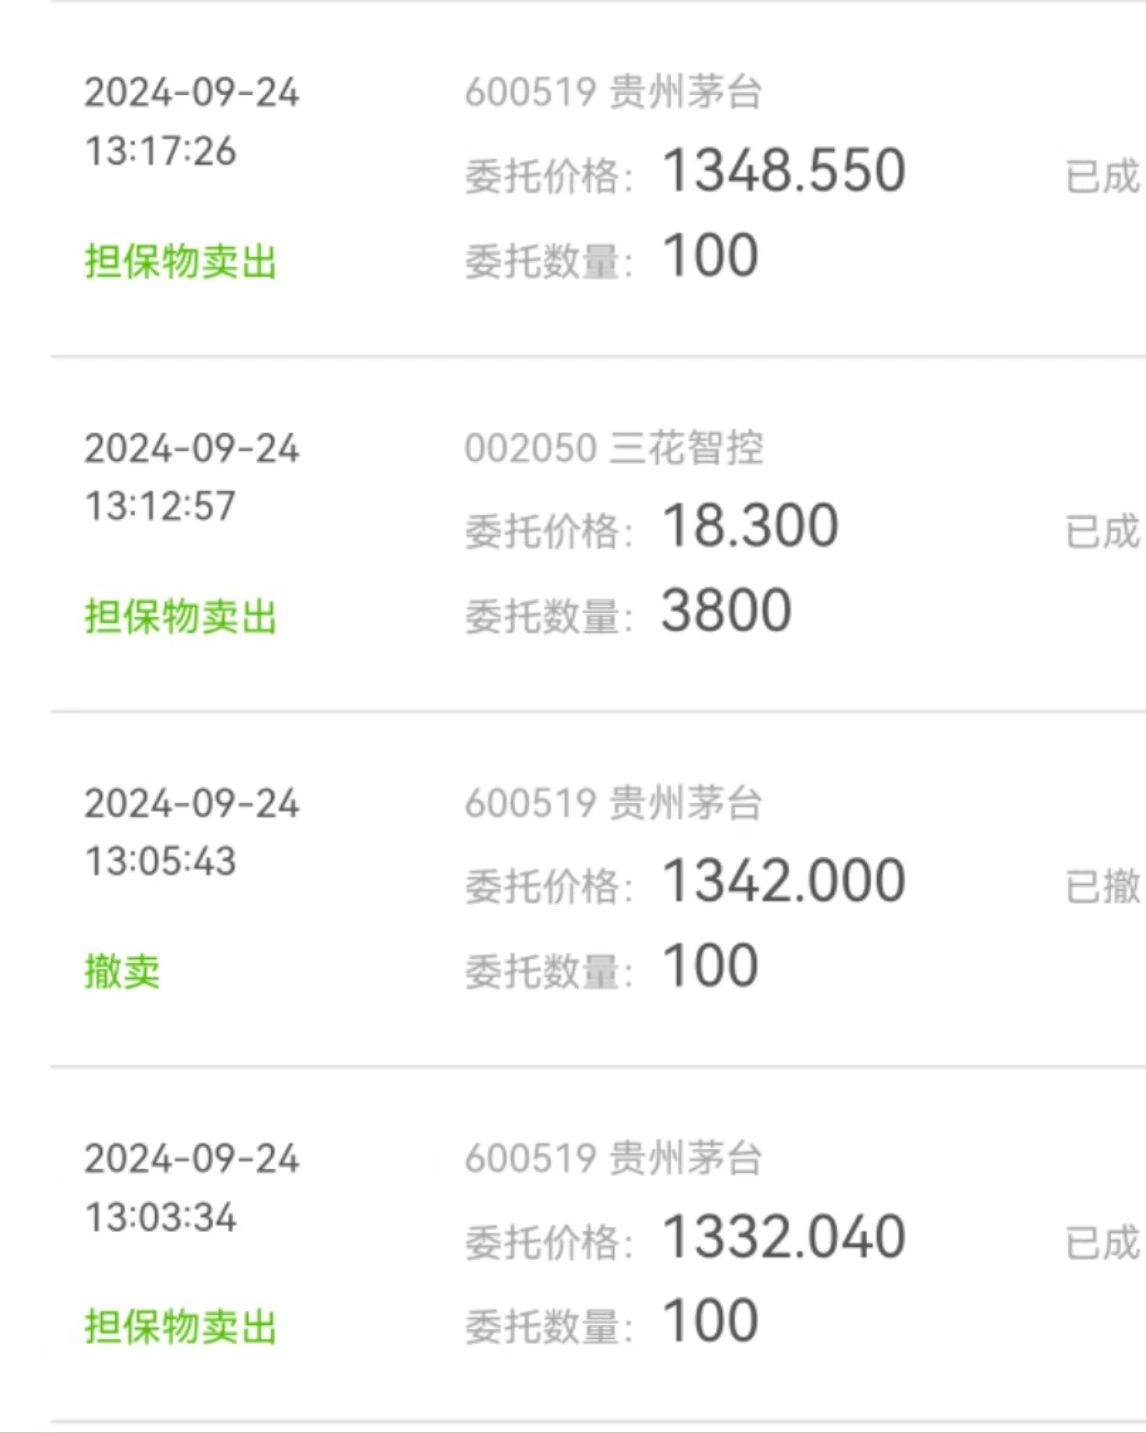
Task: Tap the 1342.000 委托价格 value
Action: [784, 882]
